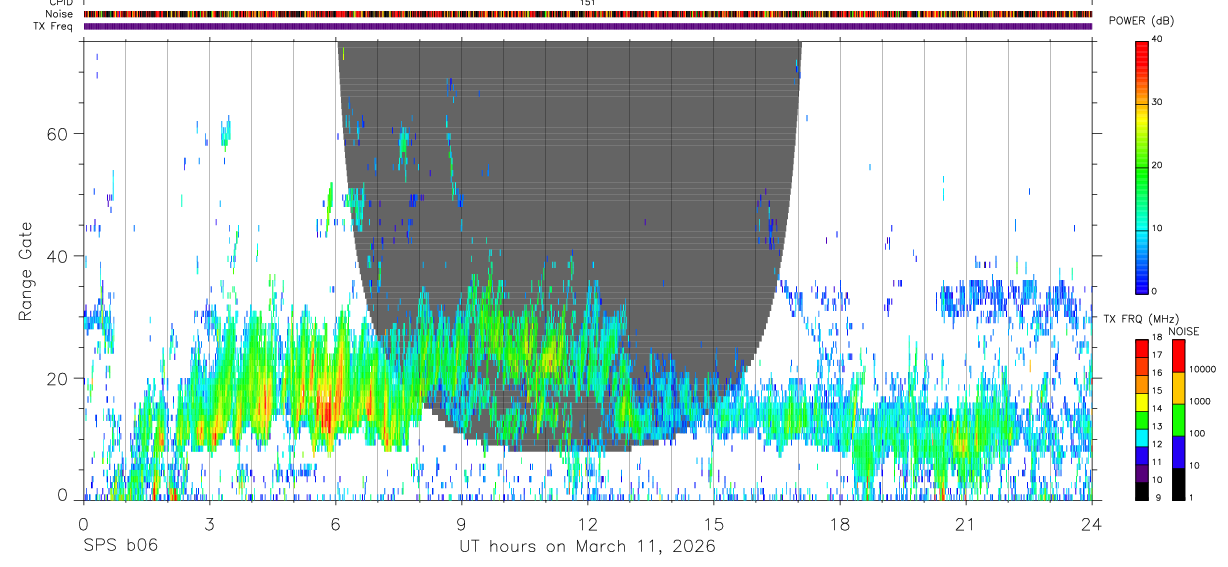Click the 24 tick on the UT hours axis

click(1092, 523)
